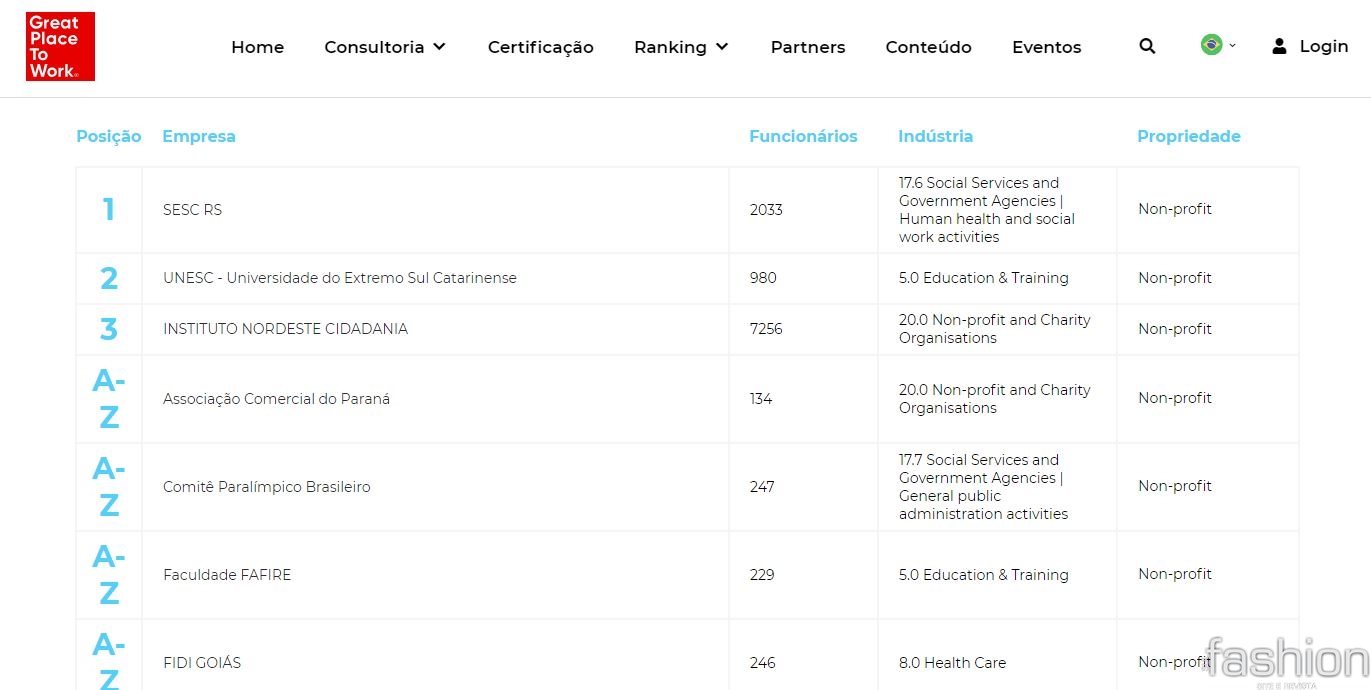The width and height of the screenshot is (1371, 690).
Task: Go to the Home menu item
Action: point(257,47)
